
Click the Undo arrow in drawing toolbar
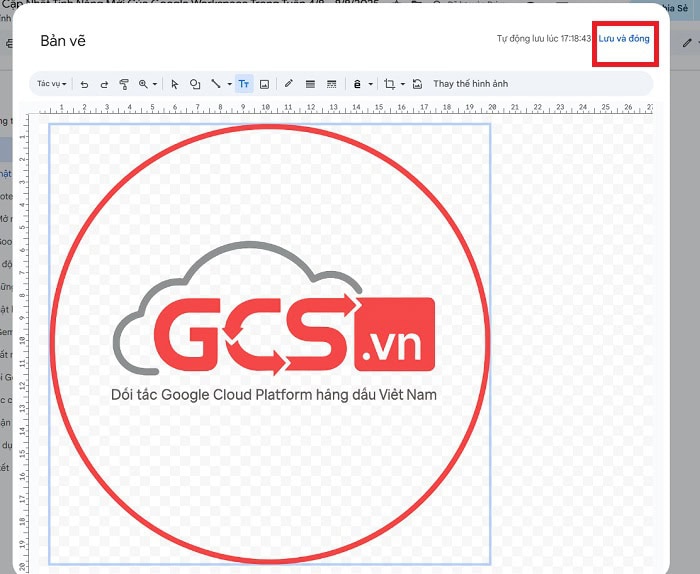pyautogui.click(x=85, y=84)
